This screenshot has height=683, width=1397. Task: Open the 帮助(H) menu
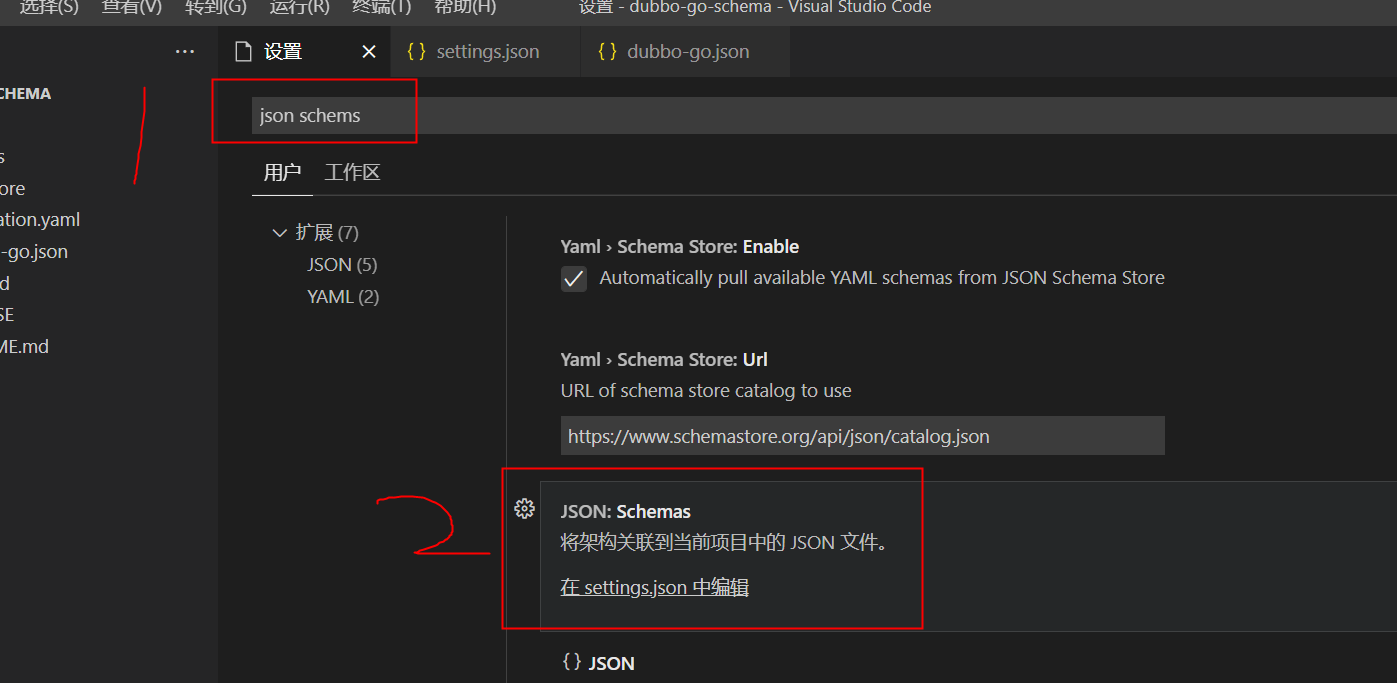coord(465,7)
